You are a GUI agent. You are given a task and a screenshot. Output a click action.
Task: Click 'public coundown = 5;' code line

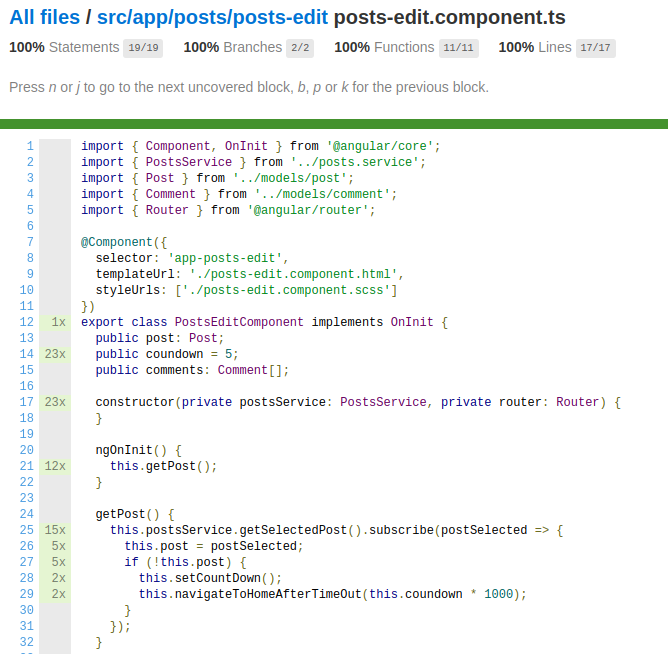point(167,354)
